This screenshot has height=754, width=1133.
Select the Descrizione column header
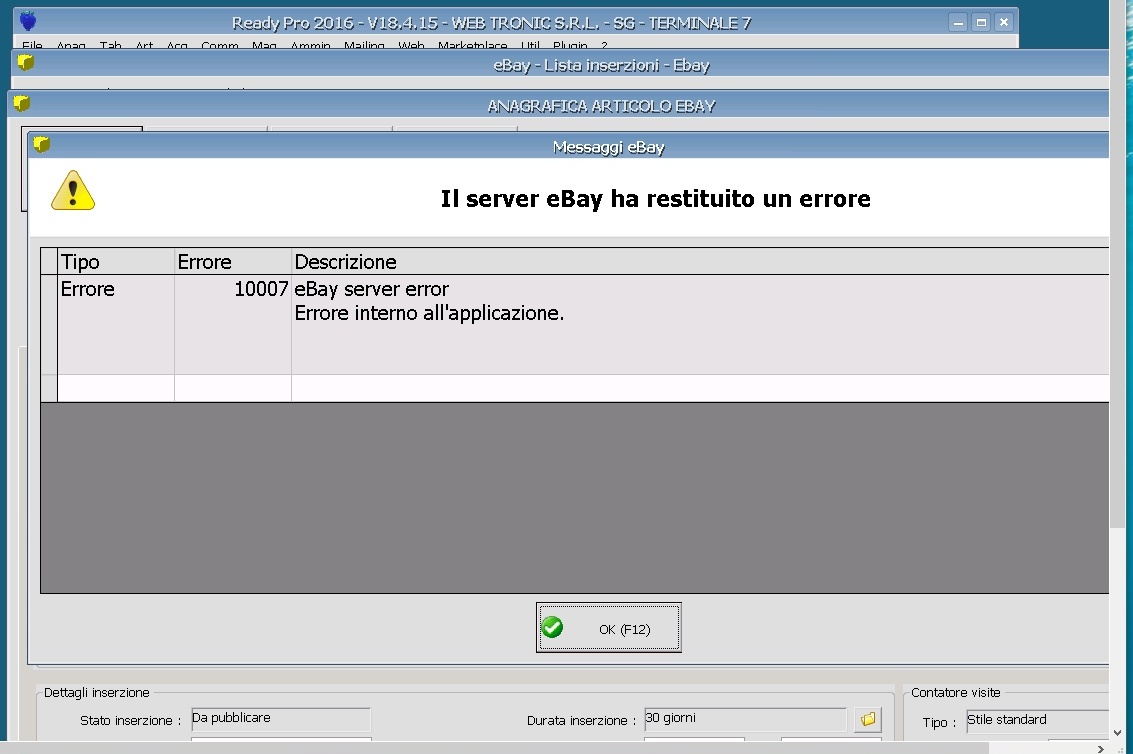click(700, 261)
